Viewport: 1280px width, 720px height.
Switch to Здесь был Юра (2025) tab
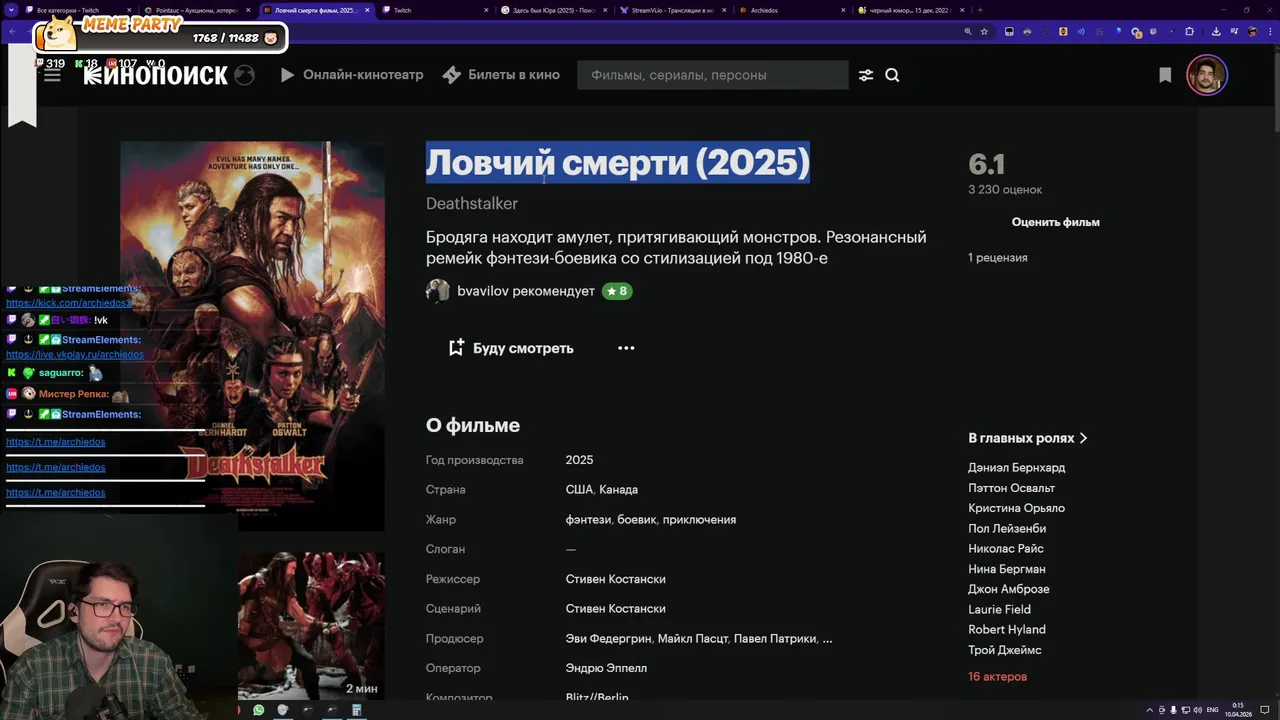point(555,10)
